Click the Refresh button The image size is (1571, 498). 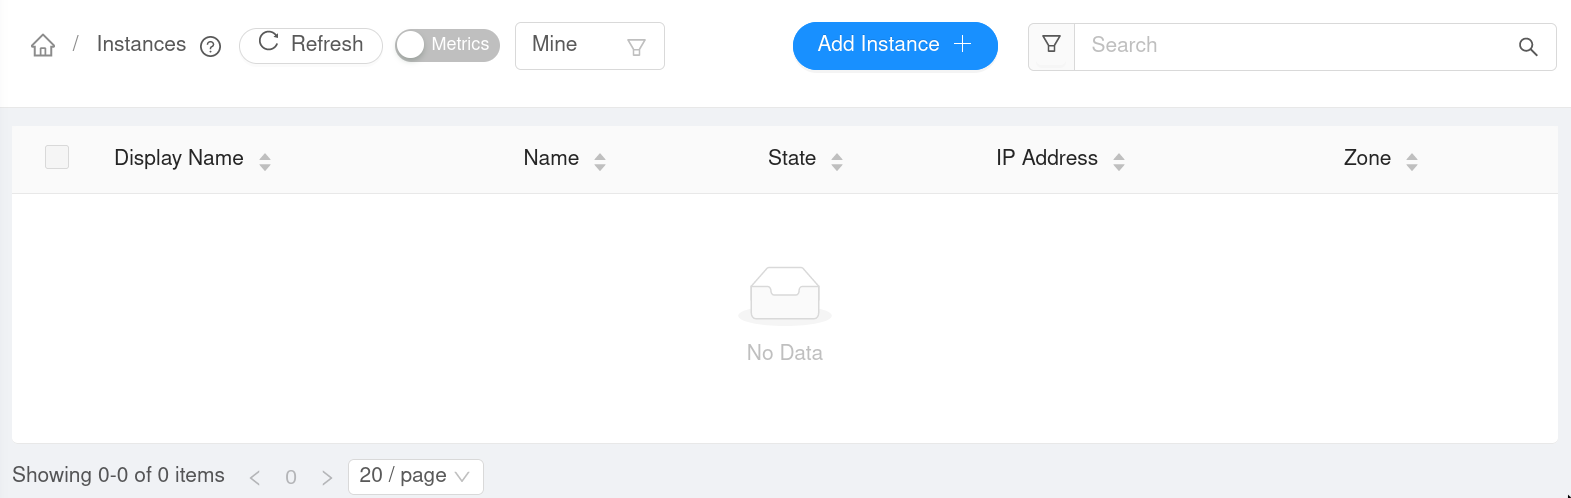tap(311, 45)
